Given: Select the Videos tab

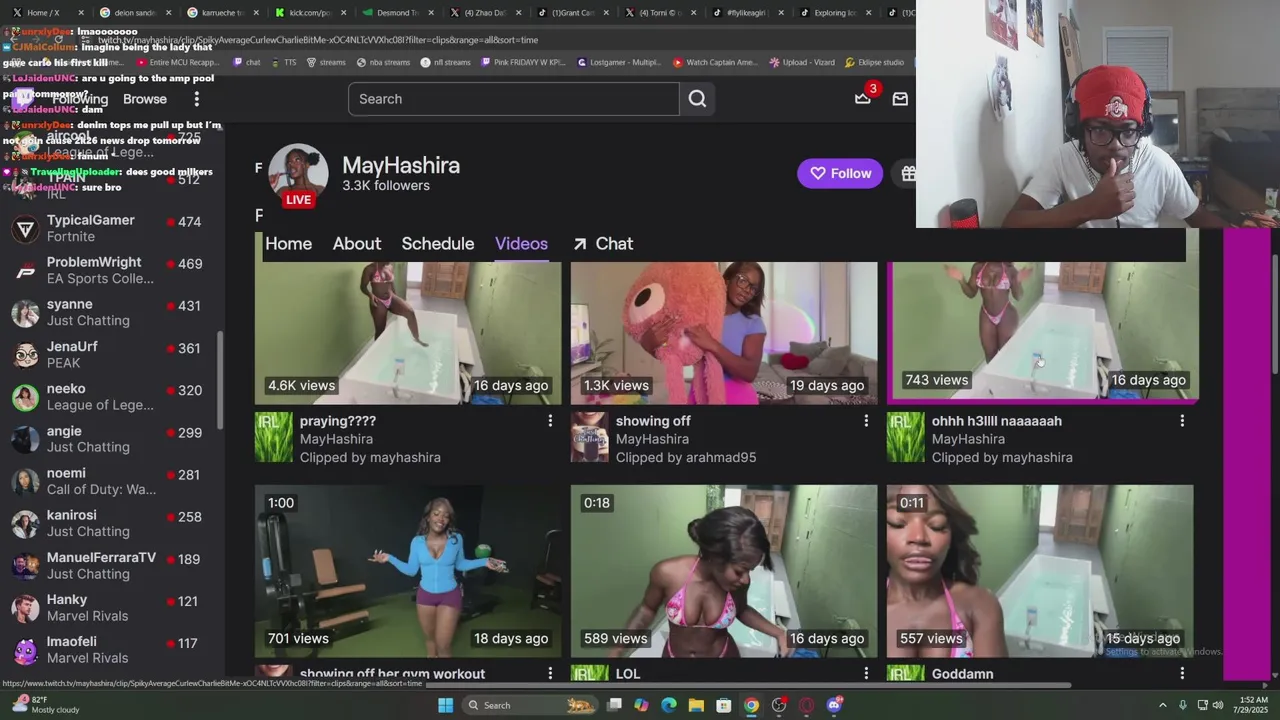Looking at the screenshot, I should pos(521,244).
